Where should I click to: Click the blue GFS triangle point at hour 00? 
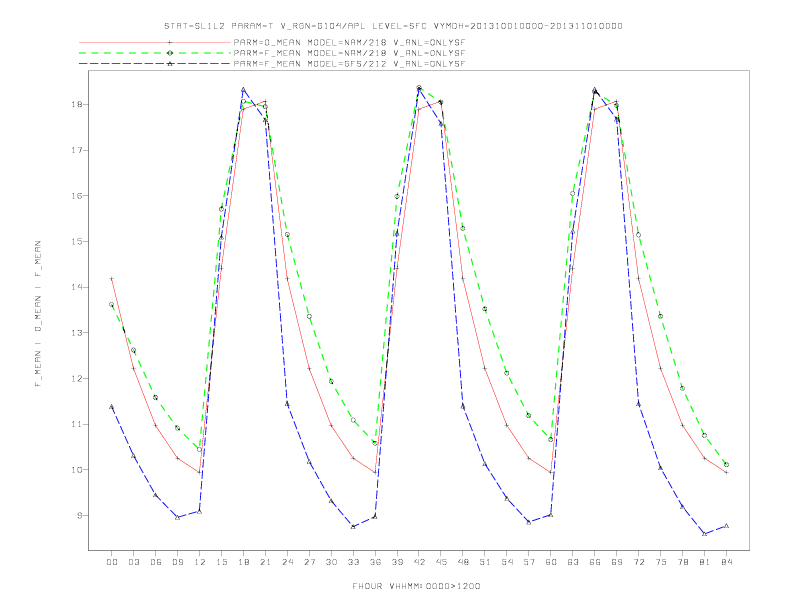(112, 406)
